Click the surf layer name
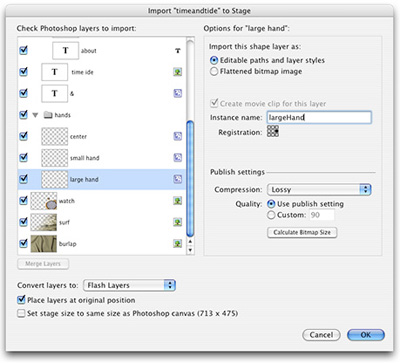This screenshot has width=400, height=363. click(64, 222)
